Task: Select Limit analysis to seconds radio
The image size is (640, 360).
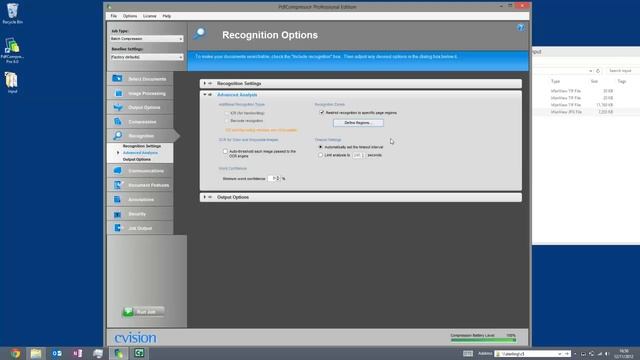Action: pos(321,155)
